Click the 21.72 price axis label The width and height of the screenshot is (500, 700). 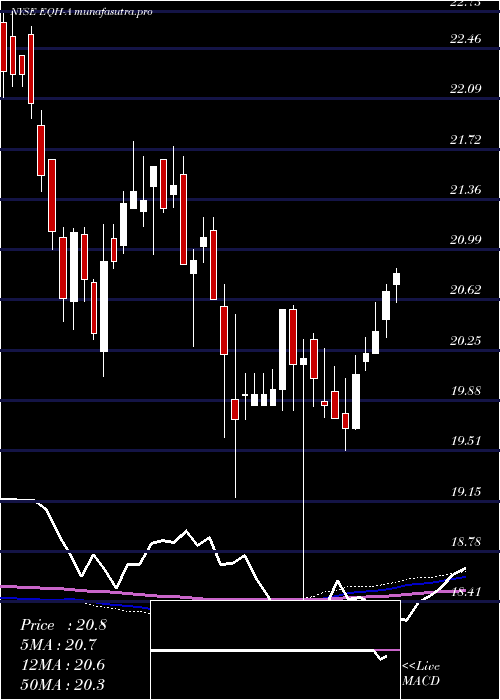465,140
